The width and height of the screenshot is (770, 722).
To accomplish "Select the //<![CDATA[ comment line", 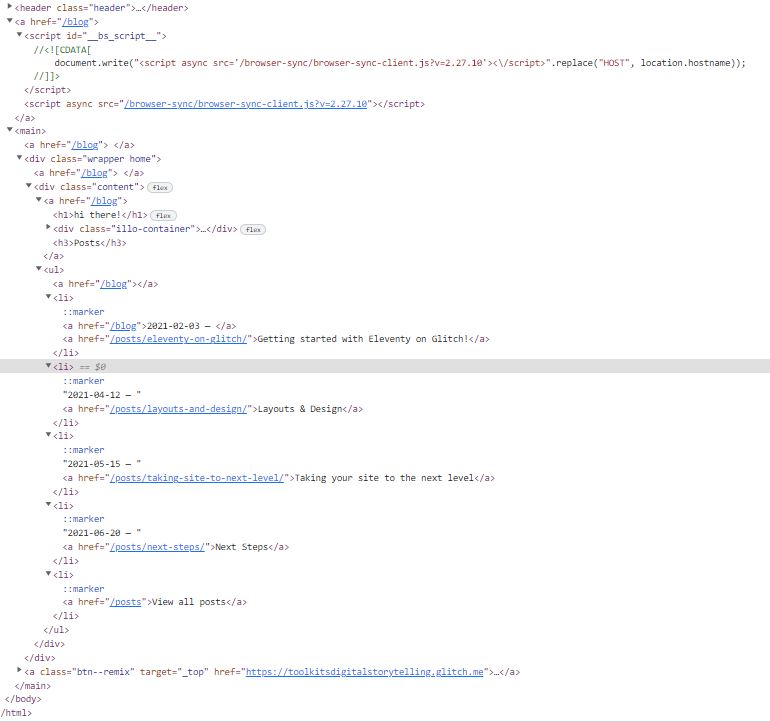I will pos(62,50).
